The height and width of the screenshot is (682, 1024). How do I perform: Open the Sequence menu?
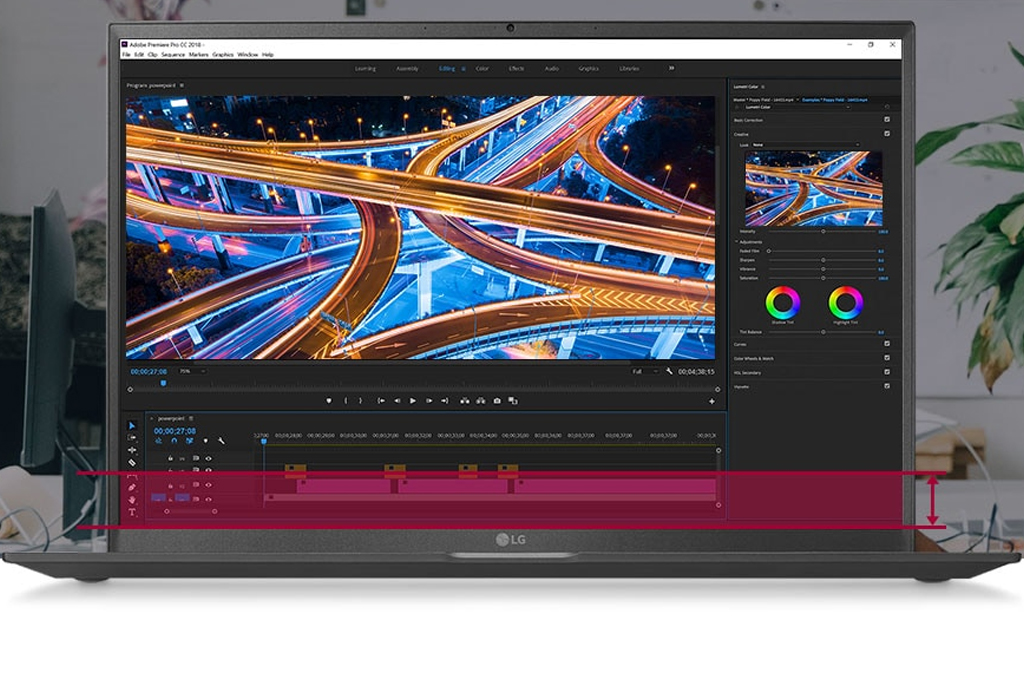click(x=173, y=55)
